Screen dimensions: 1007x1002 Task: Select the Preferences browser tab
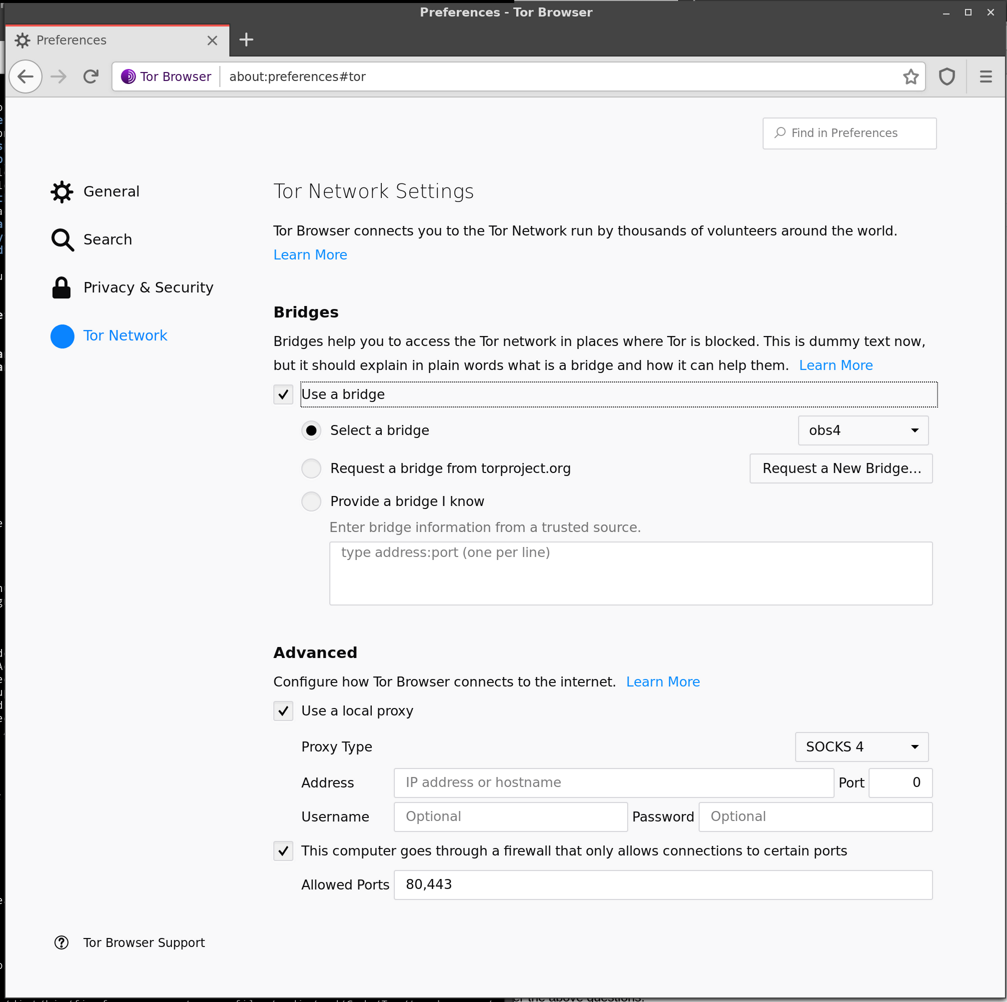click(x=117, y=40)
